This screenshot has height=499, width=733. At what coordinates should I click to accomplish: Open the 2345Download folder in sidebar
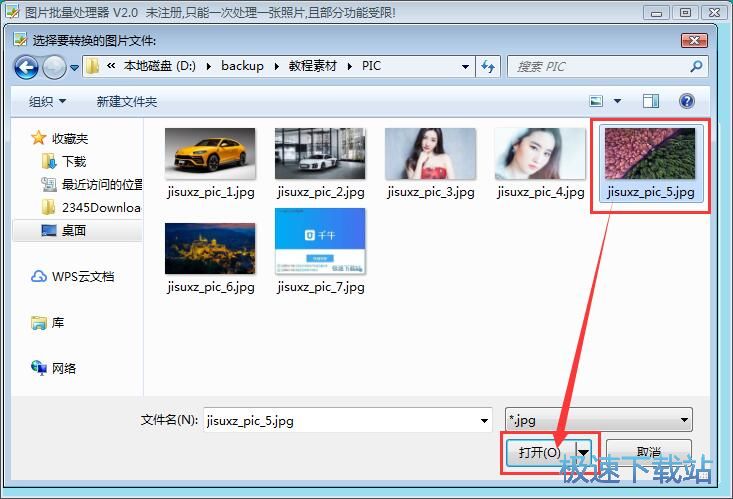point(91,207)
